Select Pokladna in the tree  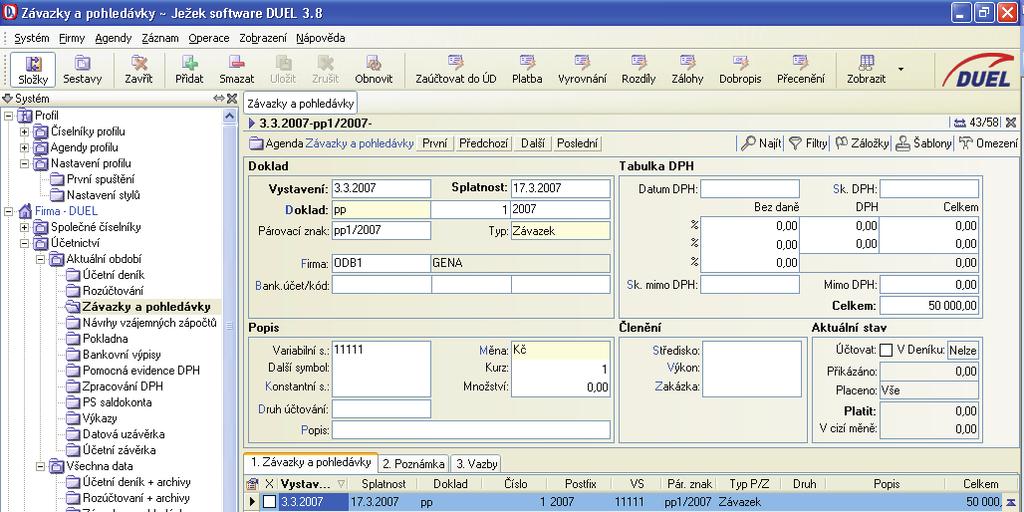pos(105,338)
